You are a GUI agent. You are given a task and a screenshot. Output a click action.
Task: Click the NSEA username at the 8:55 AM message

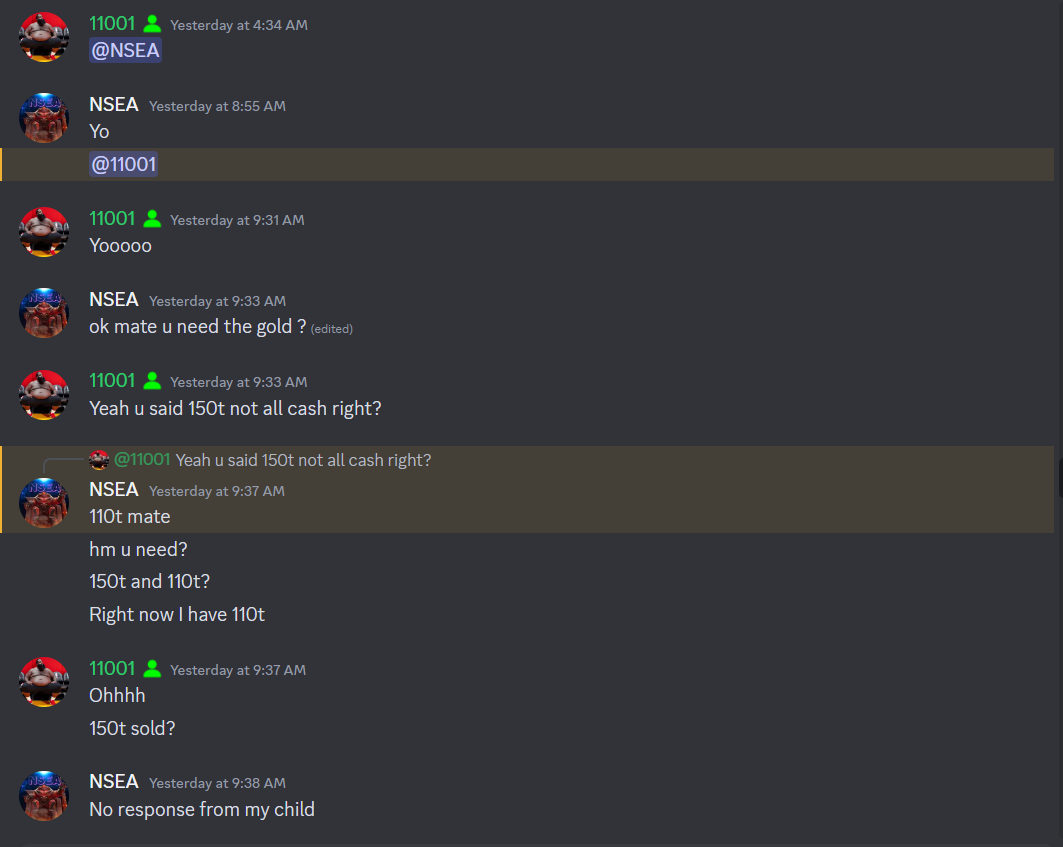click(x=114, y=104)
